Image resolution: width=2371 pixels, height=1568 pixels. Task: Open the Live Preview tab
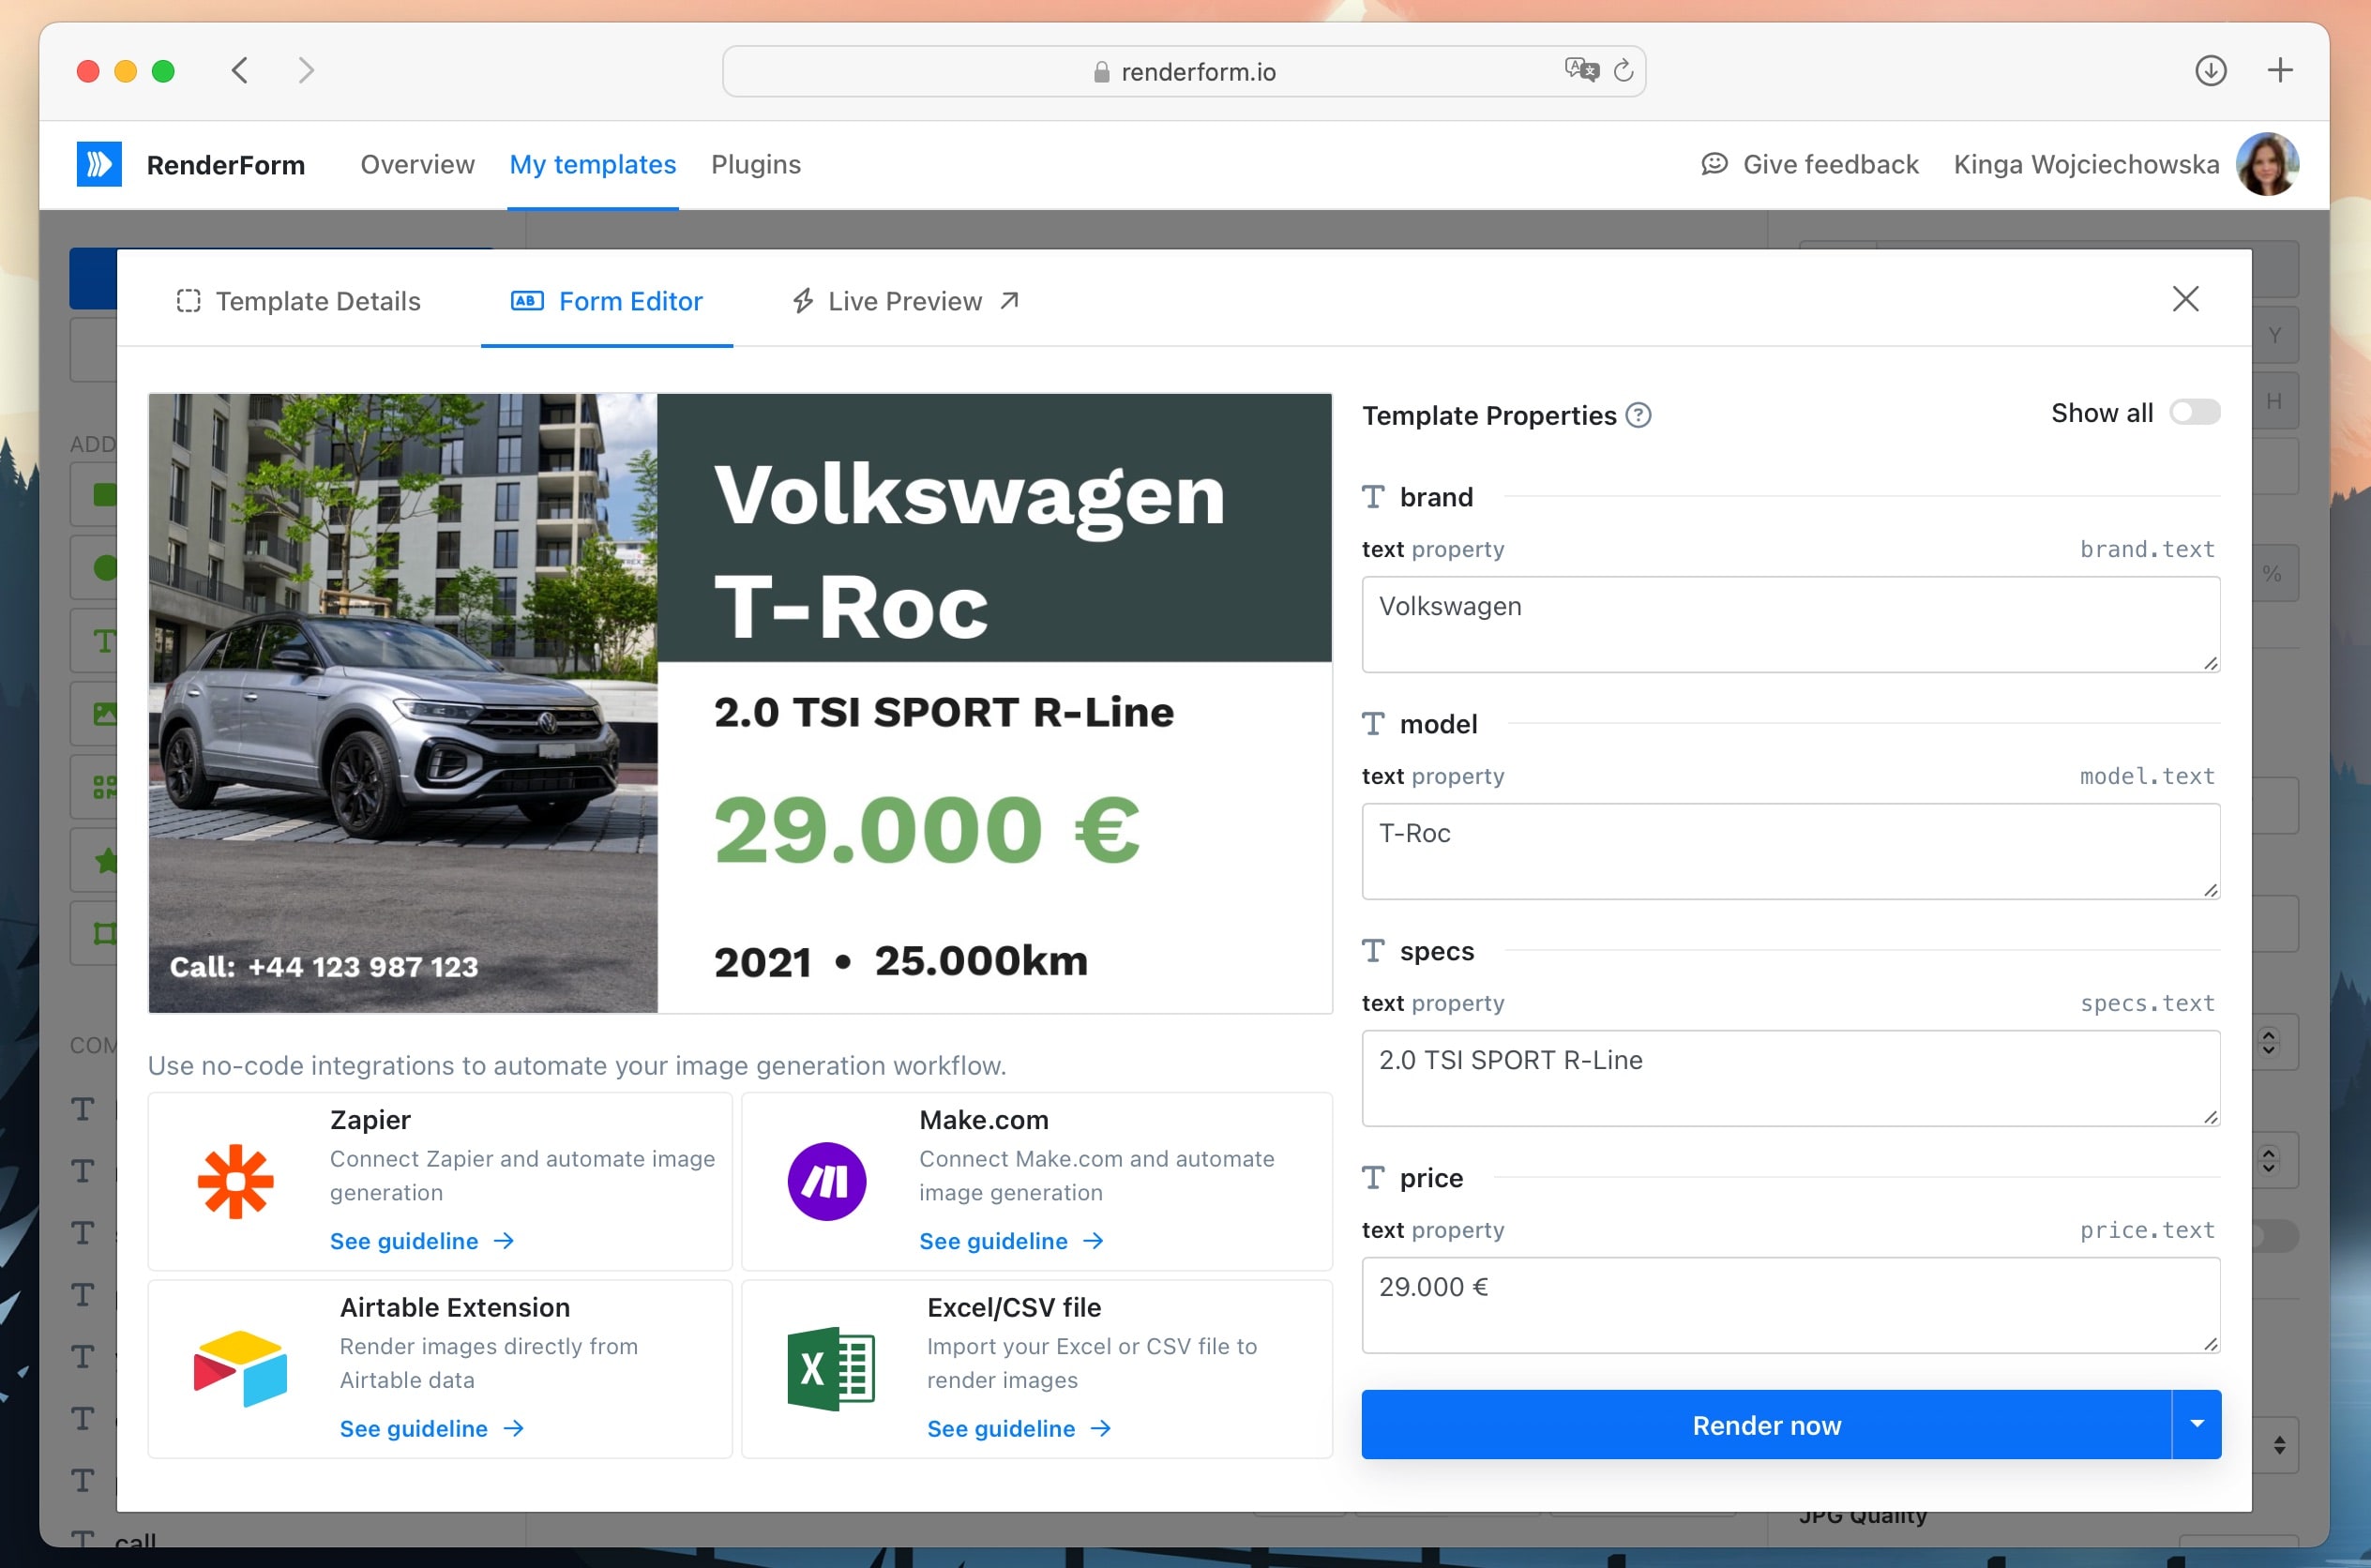pos(905,301)
